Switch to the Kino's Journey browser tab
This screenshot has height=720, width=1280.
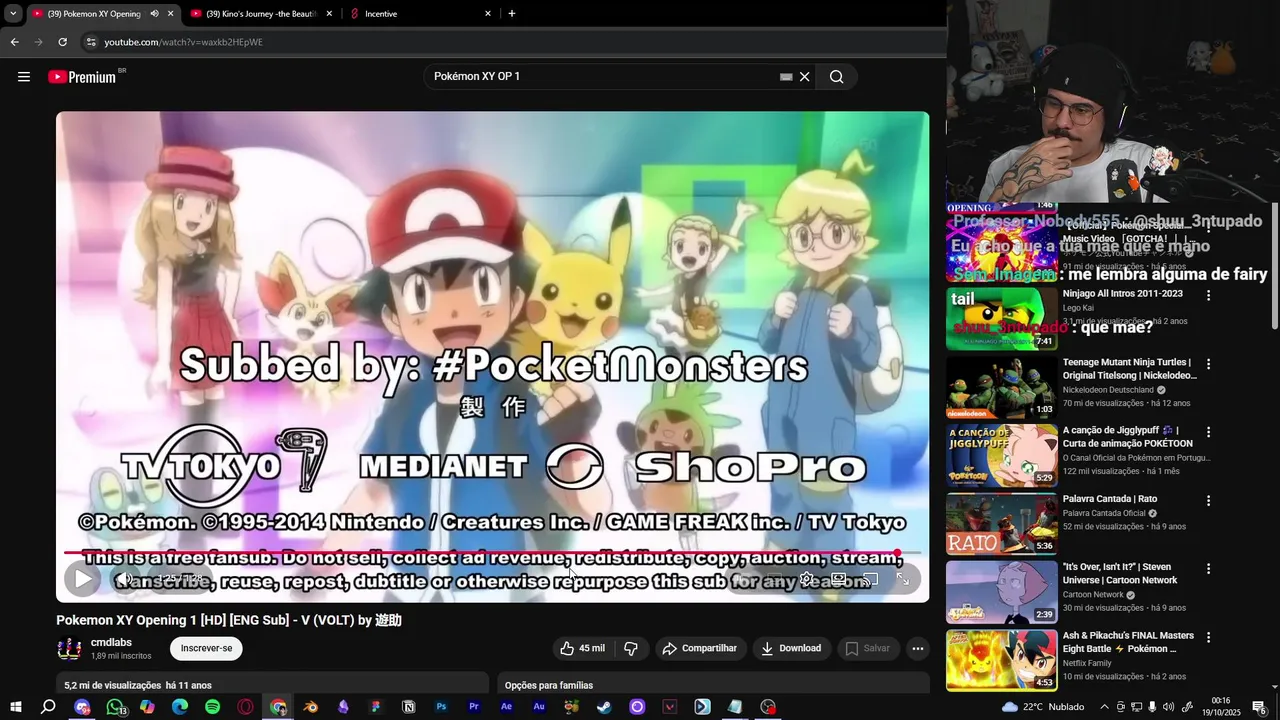(x=260, y=14)
